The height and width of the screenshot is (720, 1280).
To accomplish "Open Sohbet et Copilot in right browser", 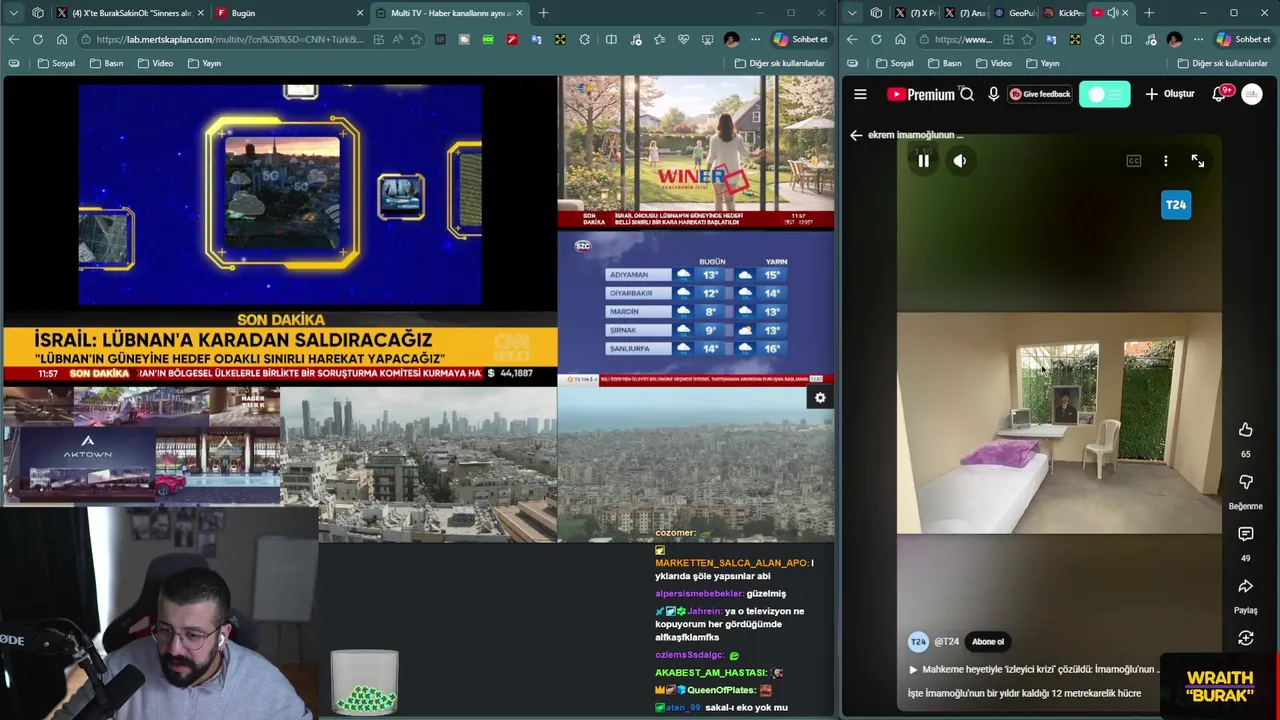I will (x=1243, y=39).
